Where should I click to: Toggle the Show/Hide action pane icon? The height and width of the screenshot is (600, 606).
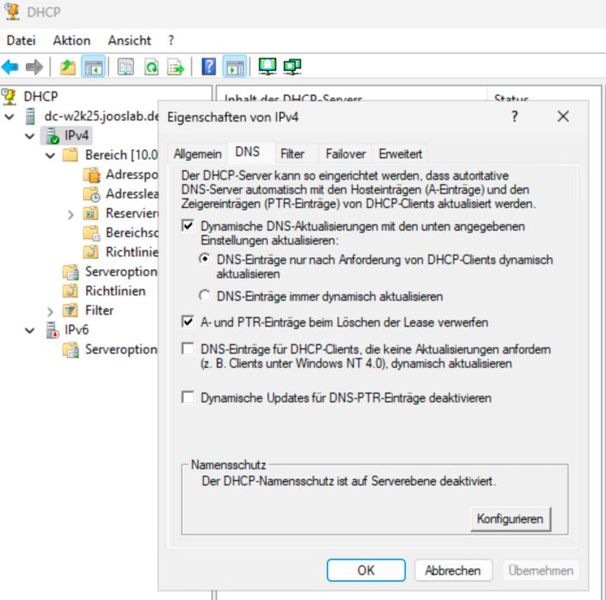pyautogui.click(x=235, y=67)
